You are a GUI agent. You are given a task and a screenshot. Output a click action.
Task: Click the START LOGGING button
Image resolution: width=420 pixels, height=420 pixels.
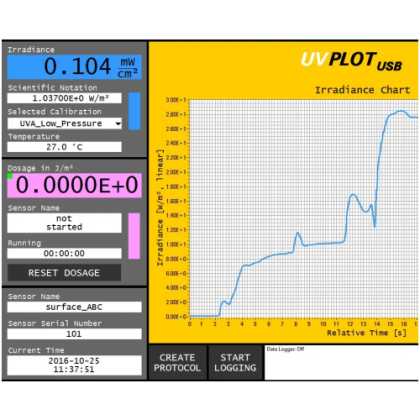click(x=235, y=363)
